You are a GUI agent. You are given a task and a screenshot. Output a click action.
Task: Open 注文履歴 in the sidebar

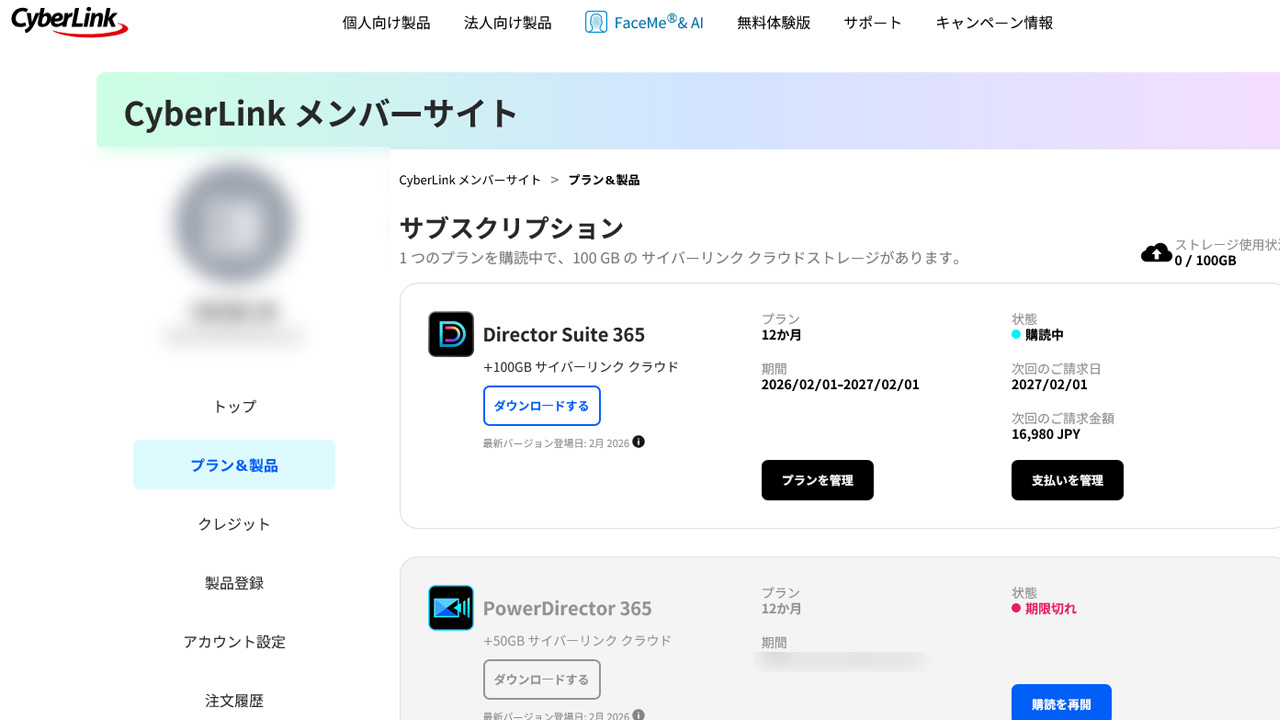(x=234, y=700)
